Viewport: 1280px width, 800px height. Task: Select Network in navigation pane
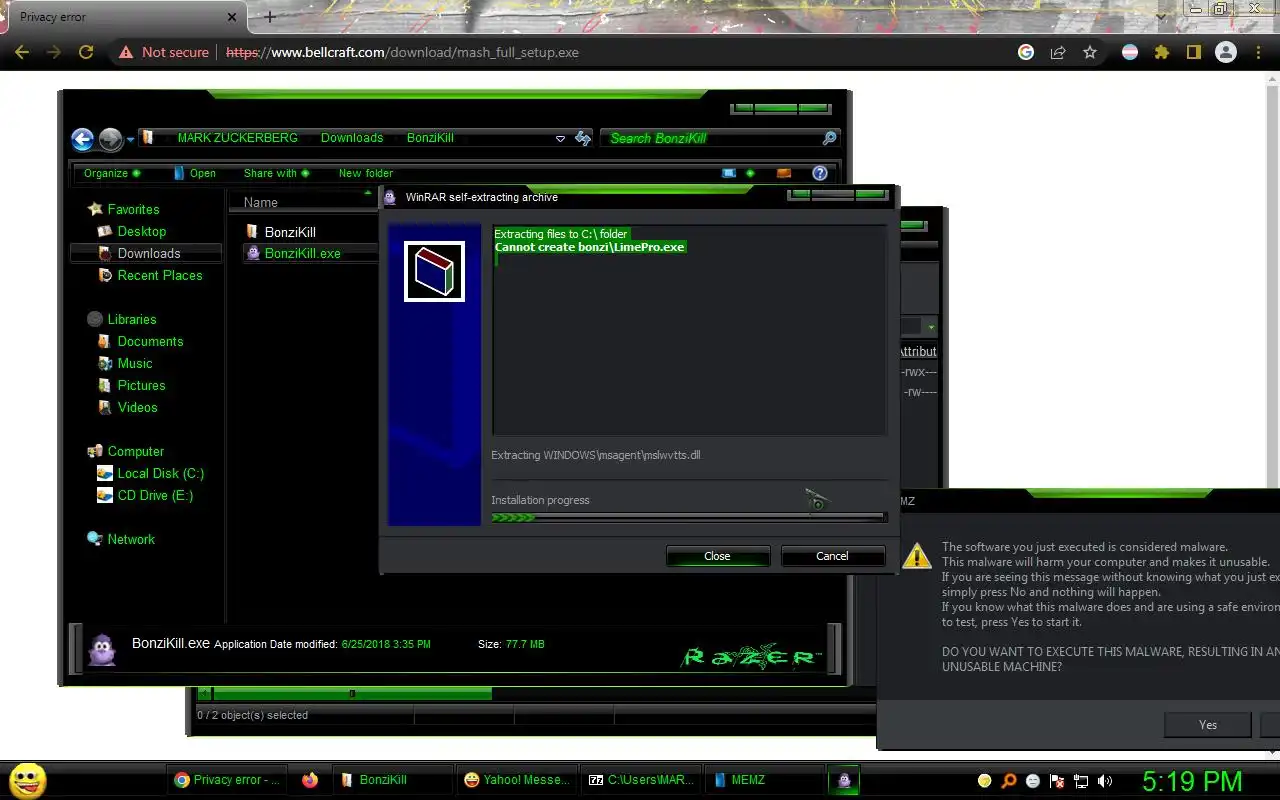coord(121,539)
